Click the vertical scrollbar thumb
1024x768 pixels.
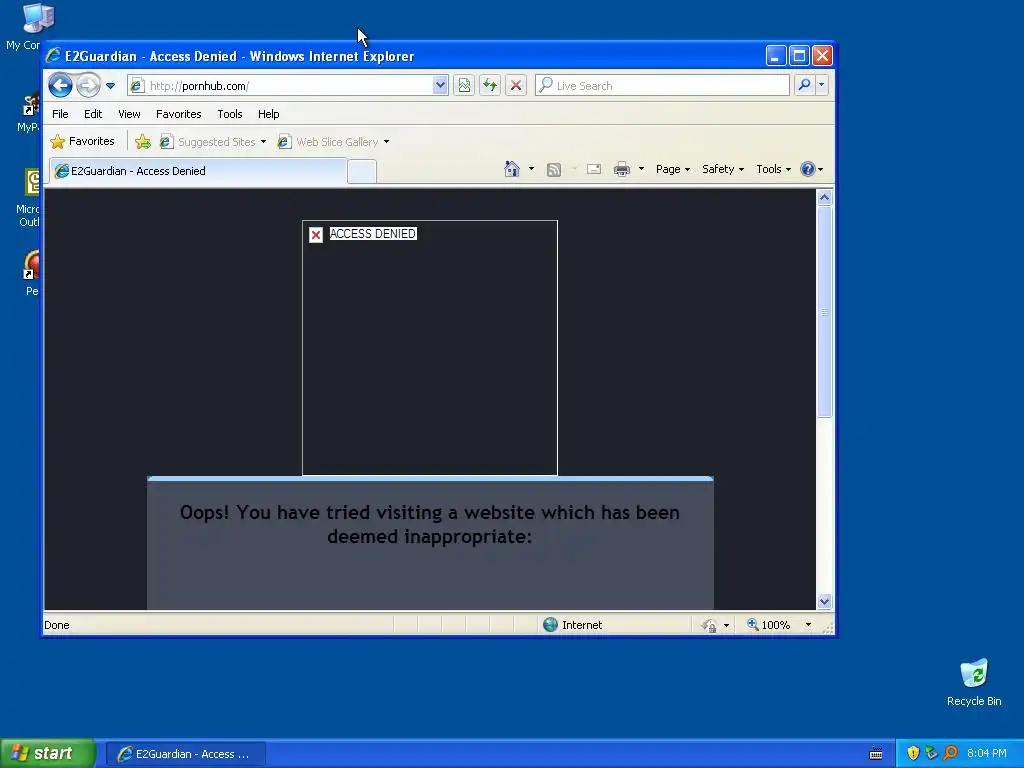[824, 312]
